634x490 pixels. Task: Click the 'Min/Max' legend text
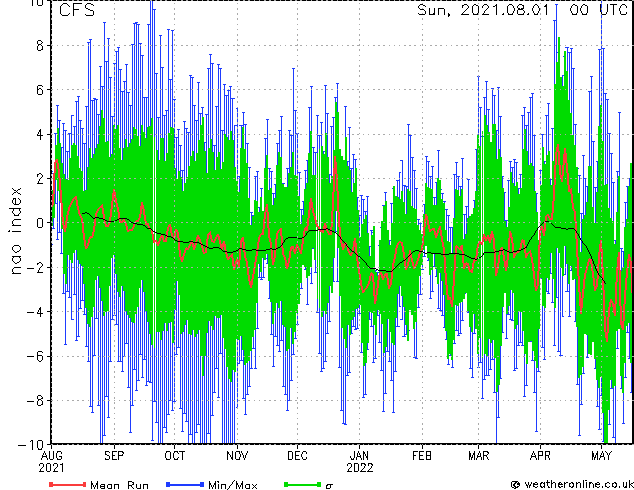click(233, 485)
